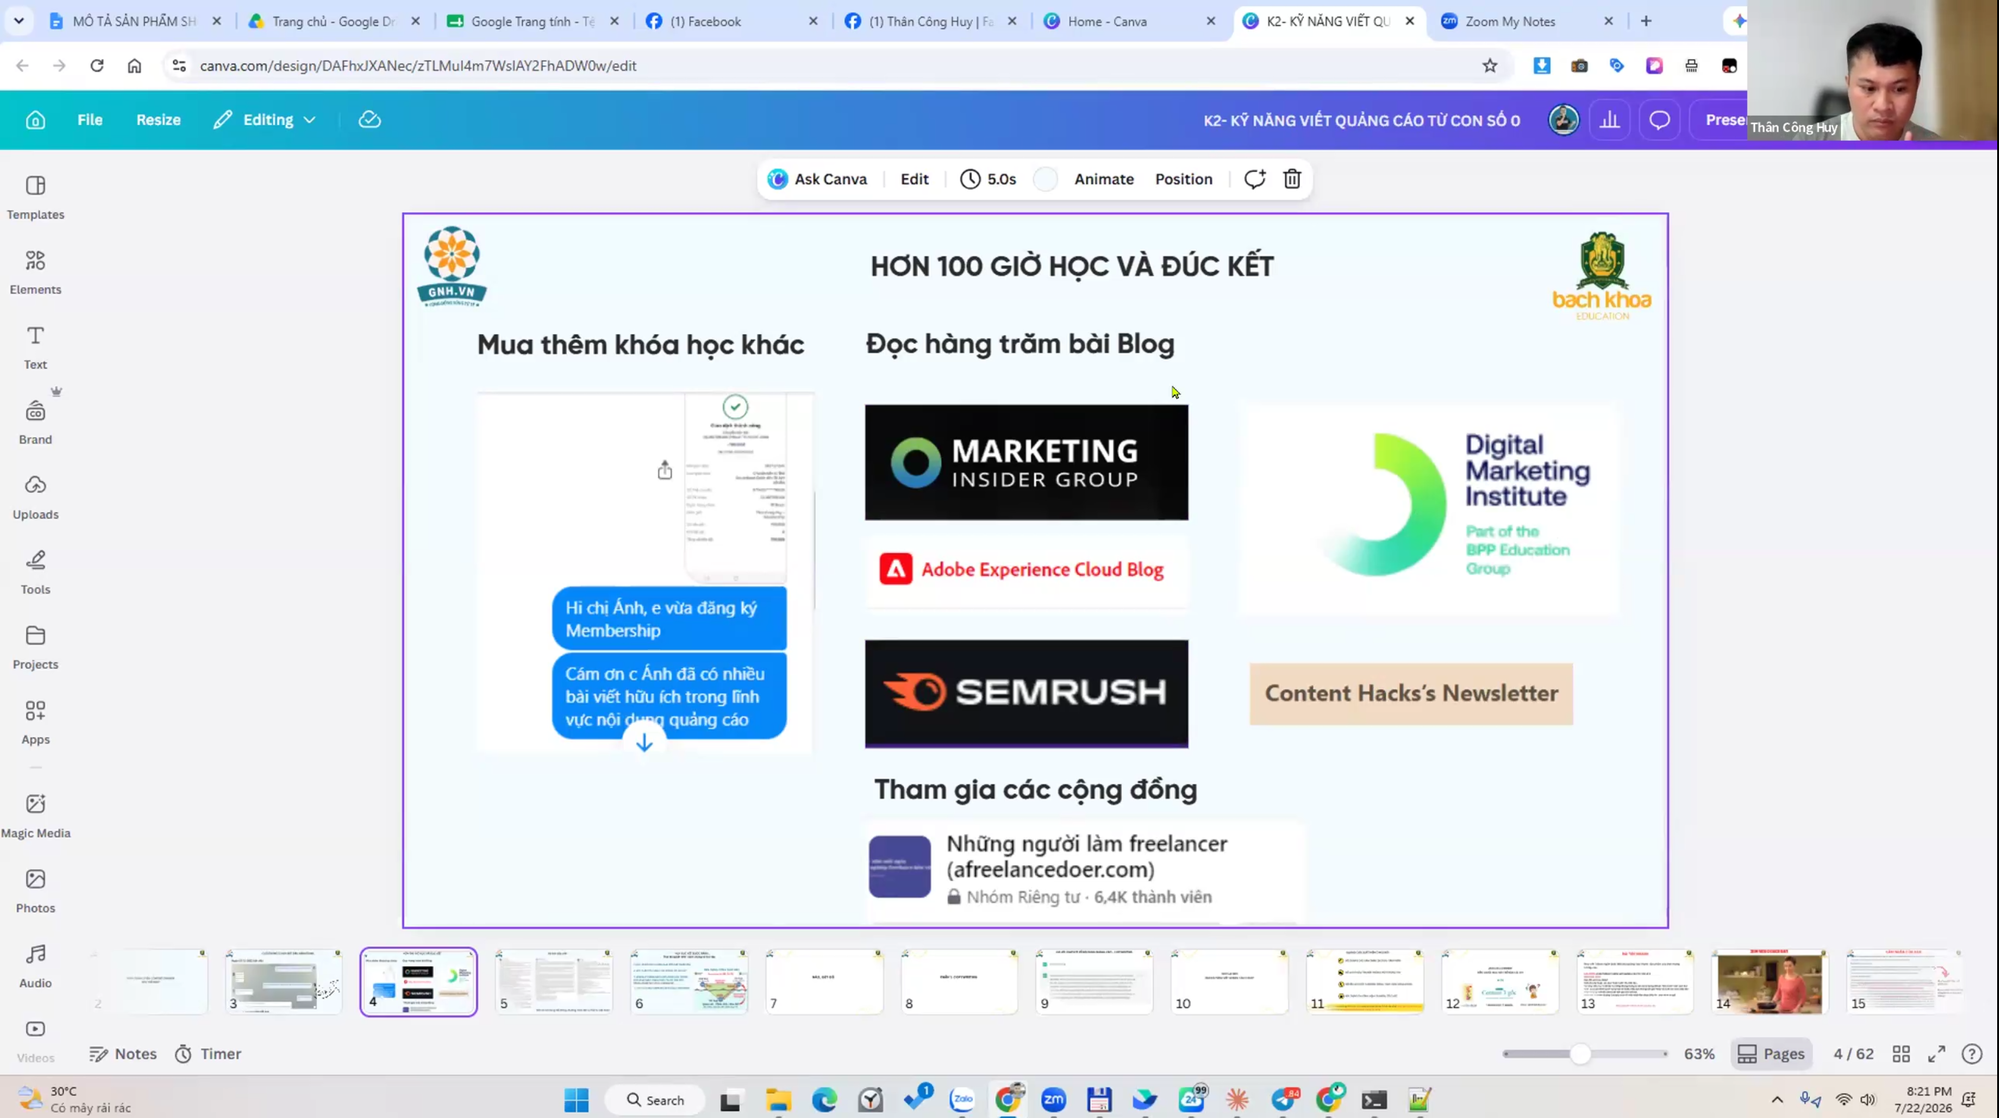The image size is (1999, 1118).
Task: Open the Notes panel
Action: click(123, 1054)
